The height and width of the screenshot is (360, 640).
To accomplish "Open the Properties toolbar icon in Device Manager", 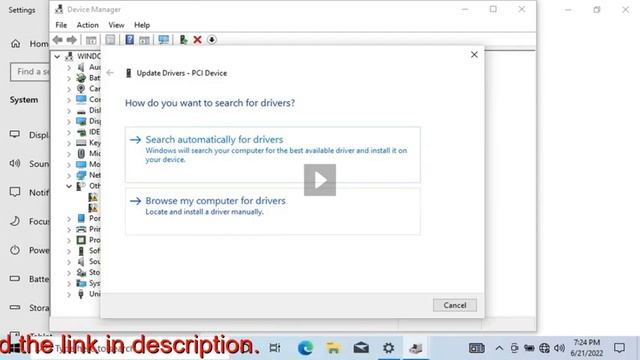I will 110,40.
